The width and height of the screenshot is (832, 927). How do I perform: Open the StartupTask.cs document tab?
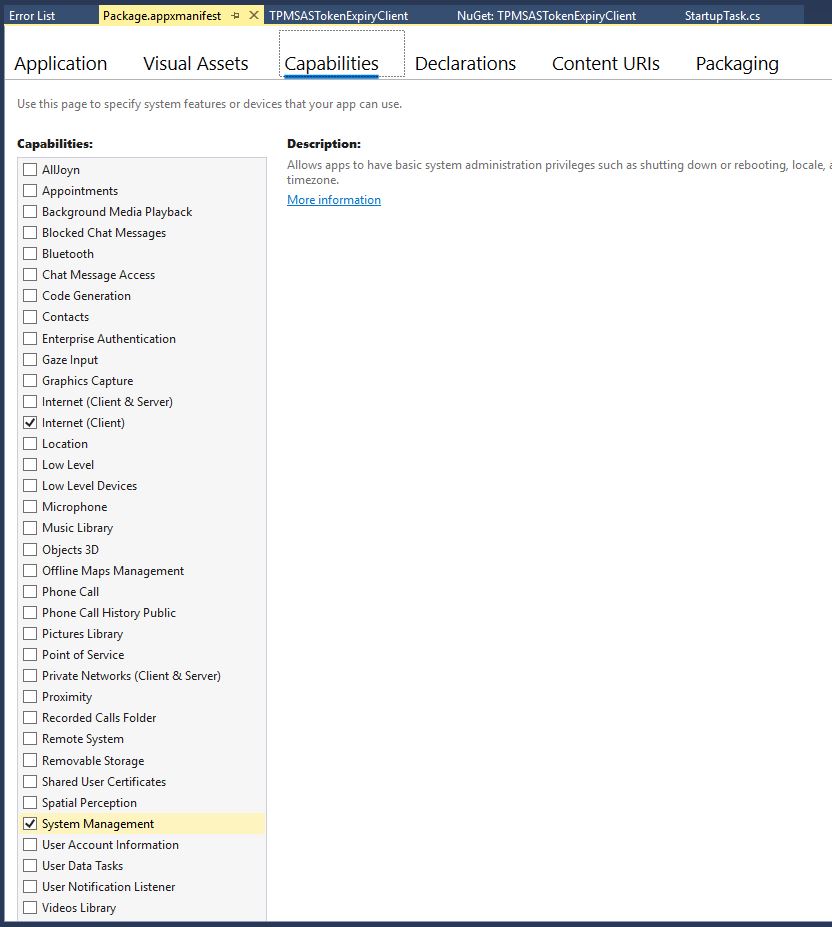(x=722, y=16)
